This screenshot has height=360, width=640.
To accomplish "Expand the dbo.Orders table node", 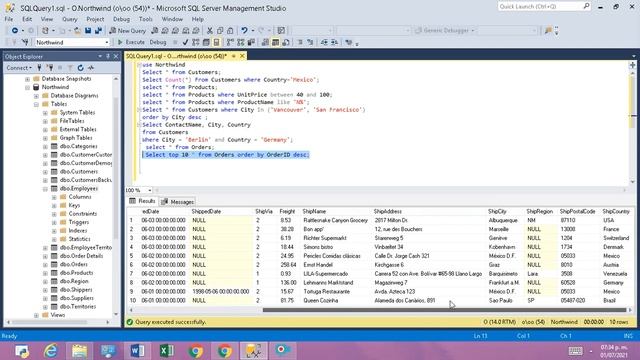I will point(45,264).
